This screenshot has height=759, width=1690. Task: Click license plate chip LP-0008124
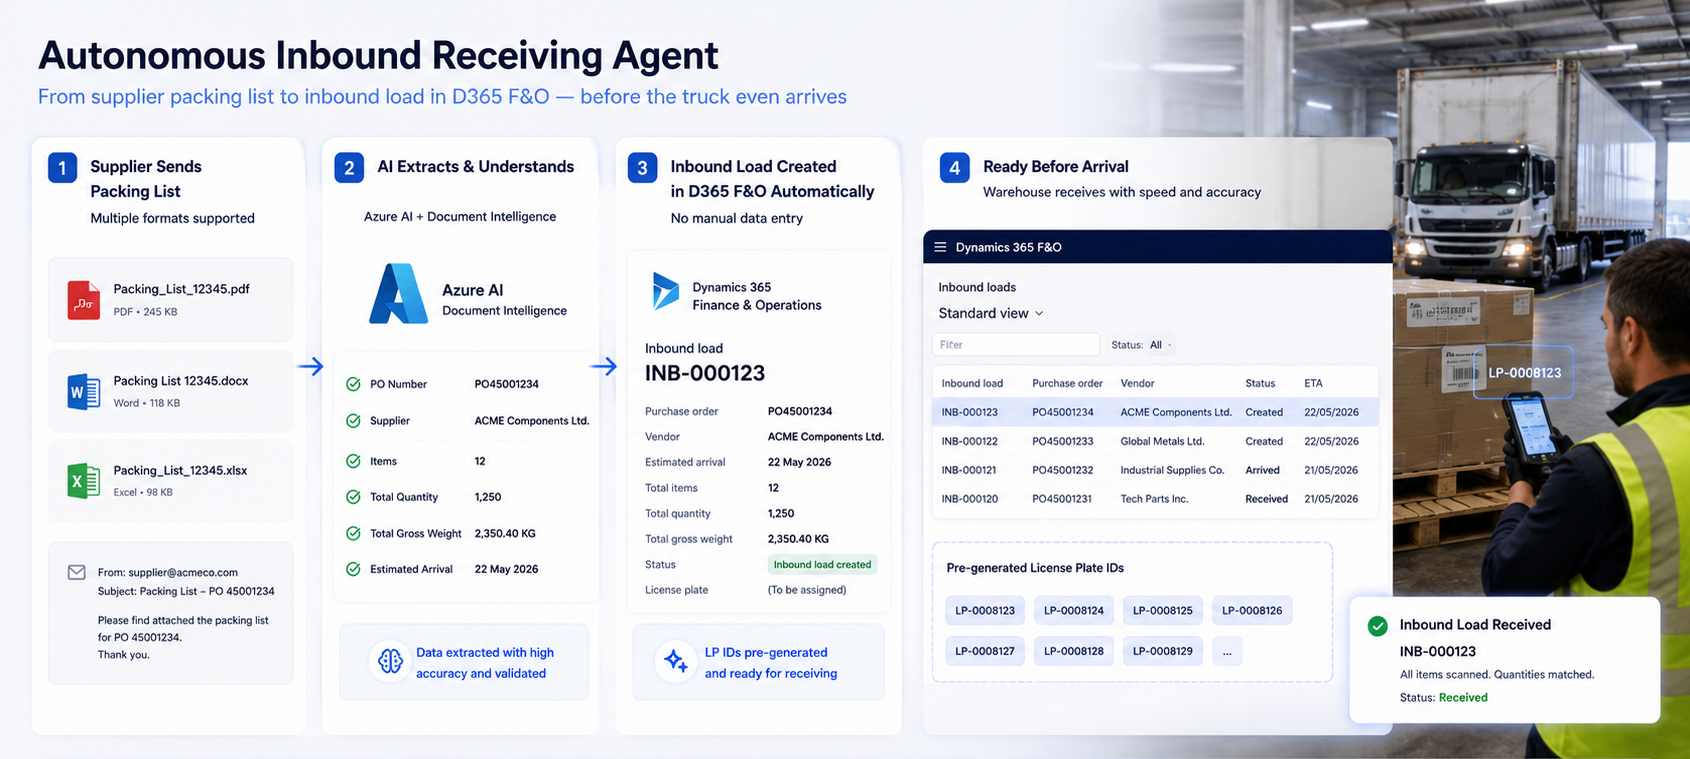1074,610
